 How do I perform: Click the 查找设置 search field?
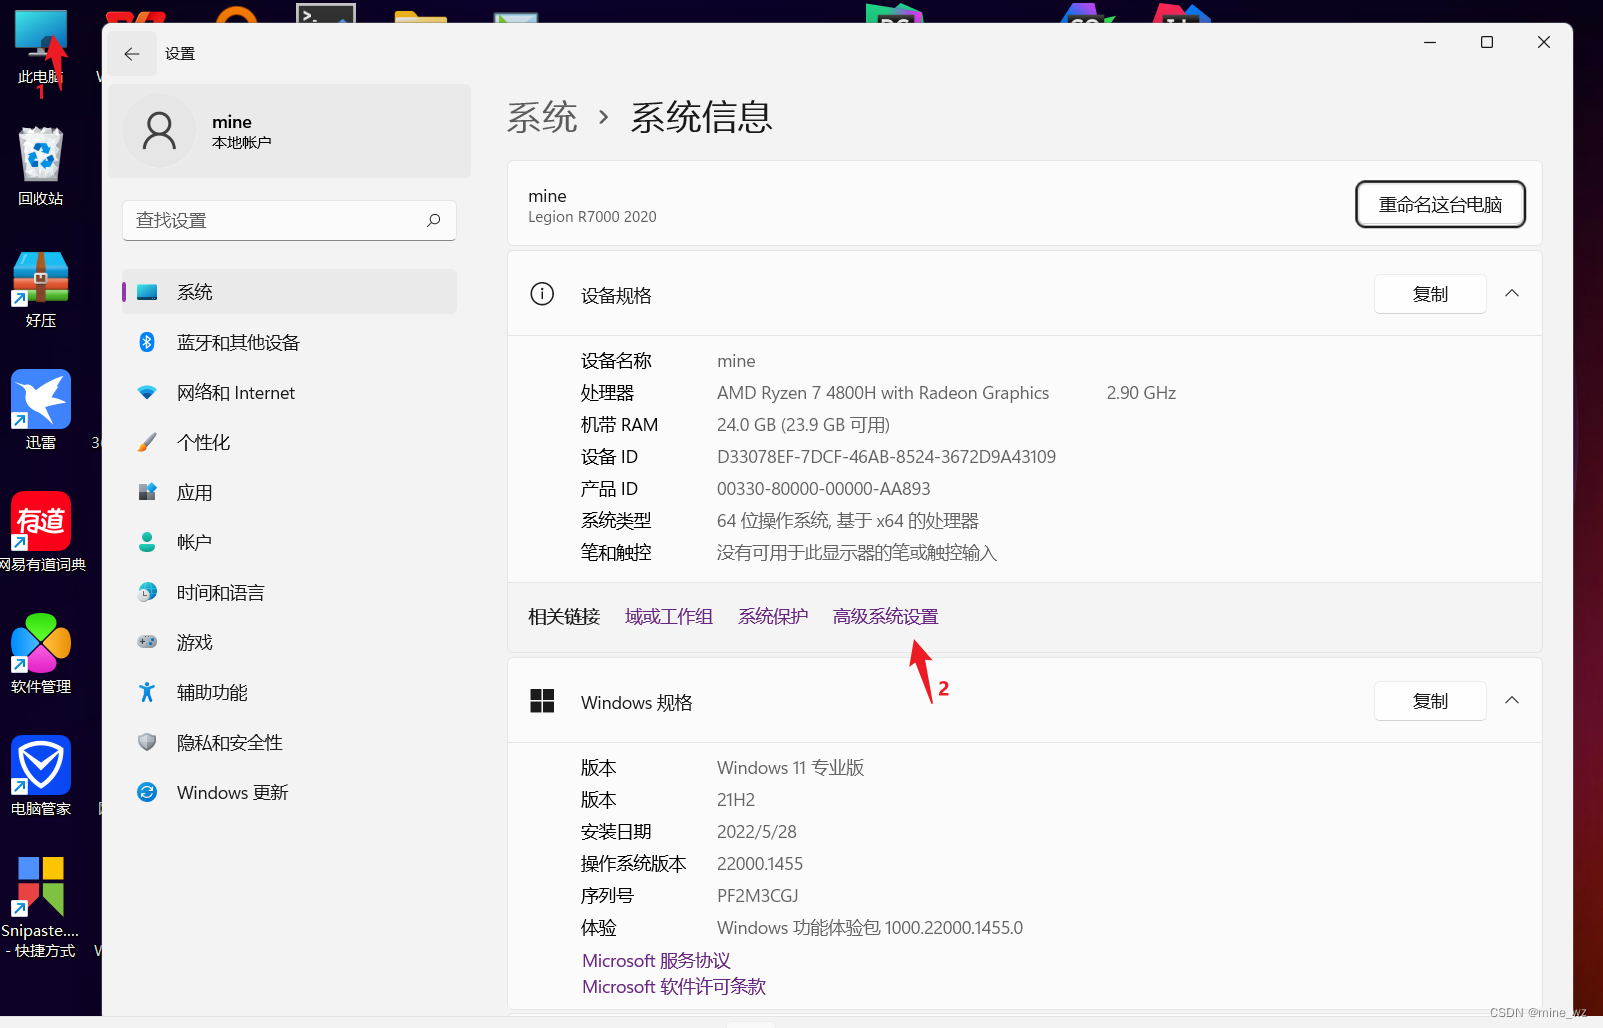(289, 220)
